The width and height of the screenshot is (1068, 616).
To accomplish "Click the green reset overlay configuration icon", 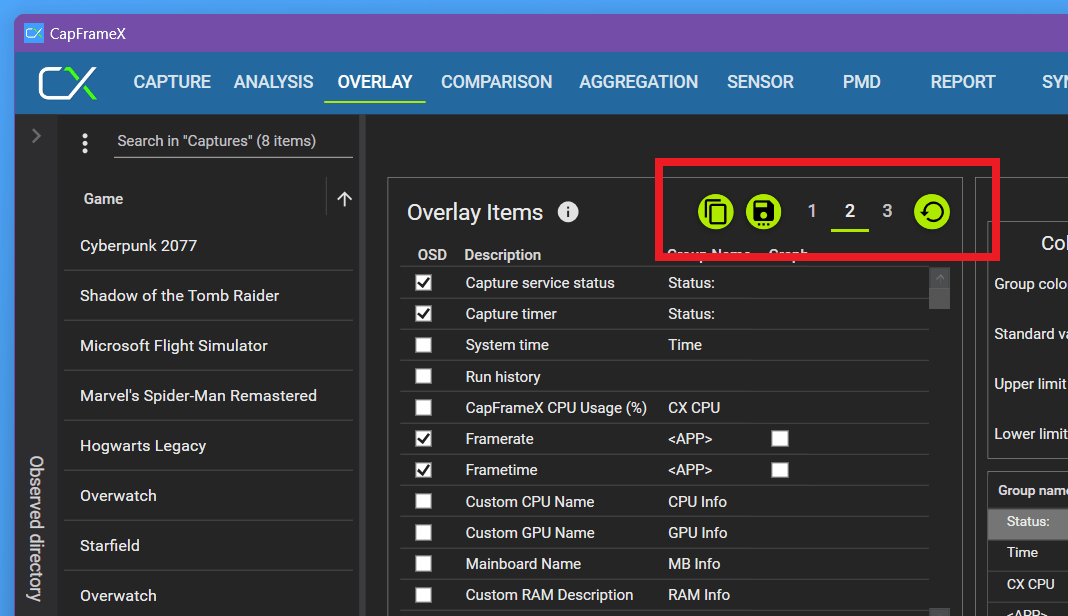I will pyautogui.click(x=931, y=212).
